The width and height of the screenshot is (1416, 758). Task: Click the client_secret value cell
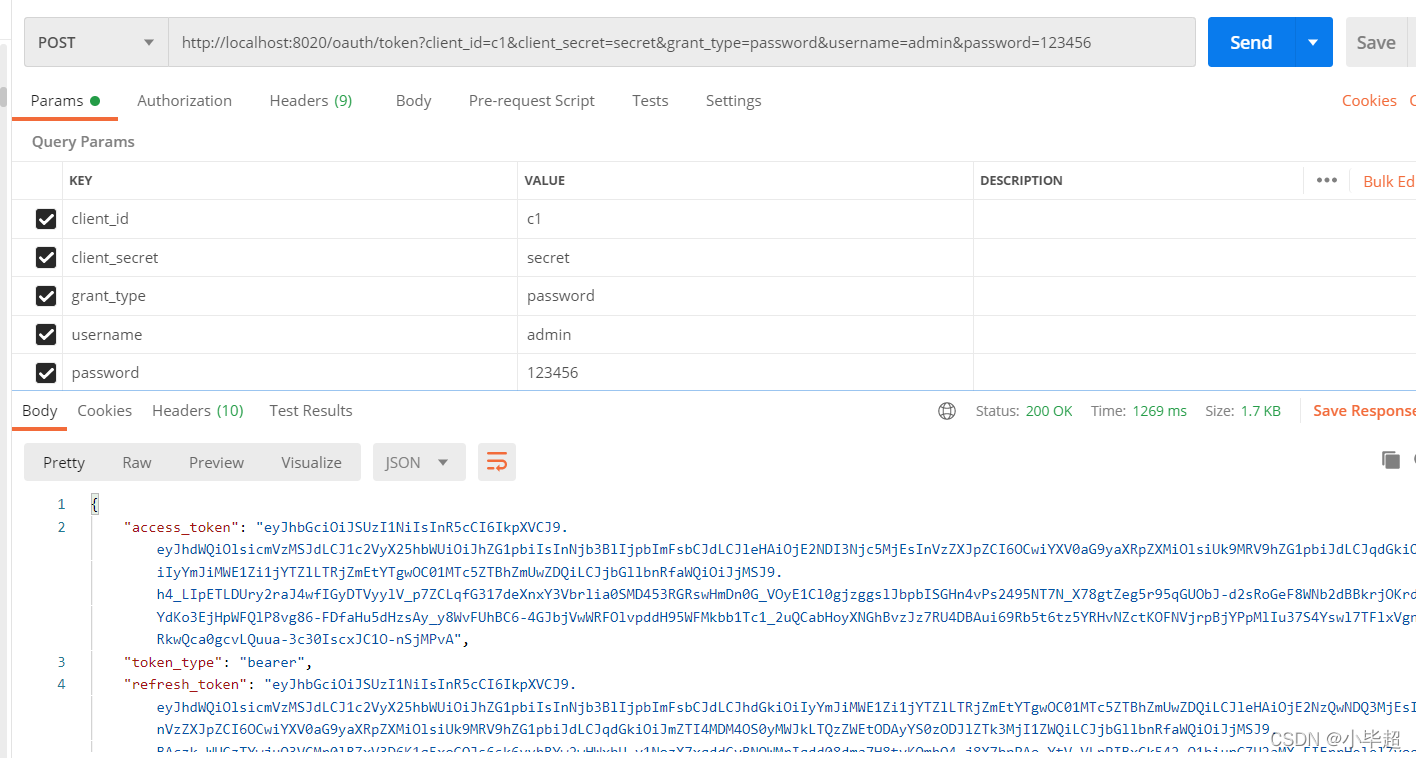[745, 258]
